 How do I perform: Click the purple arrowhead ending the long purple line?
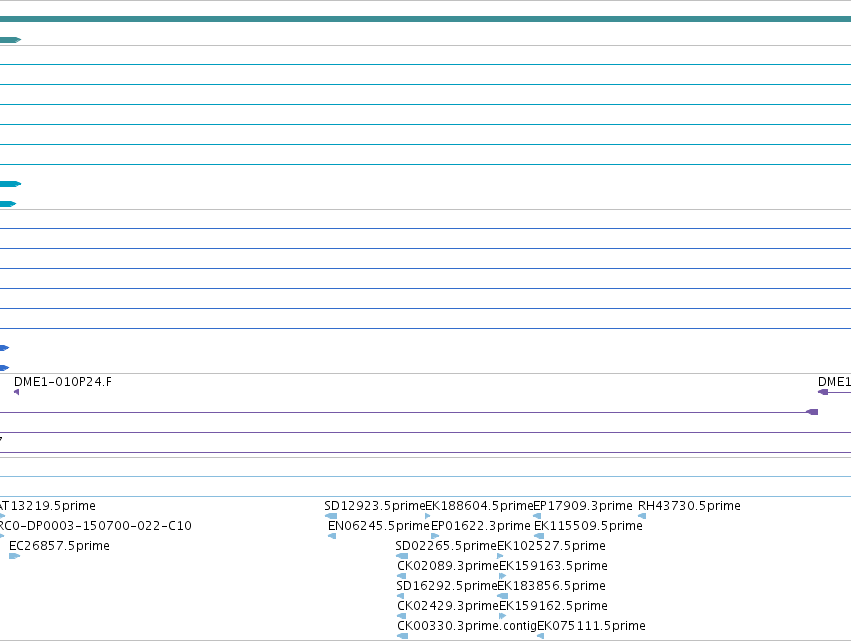(812, 412)
